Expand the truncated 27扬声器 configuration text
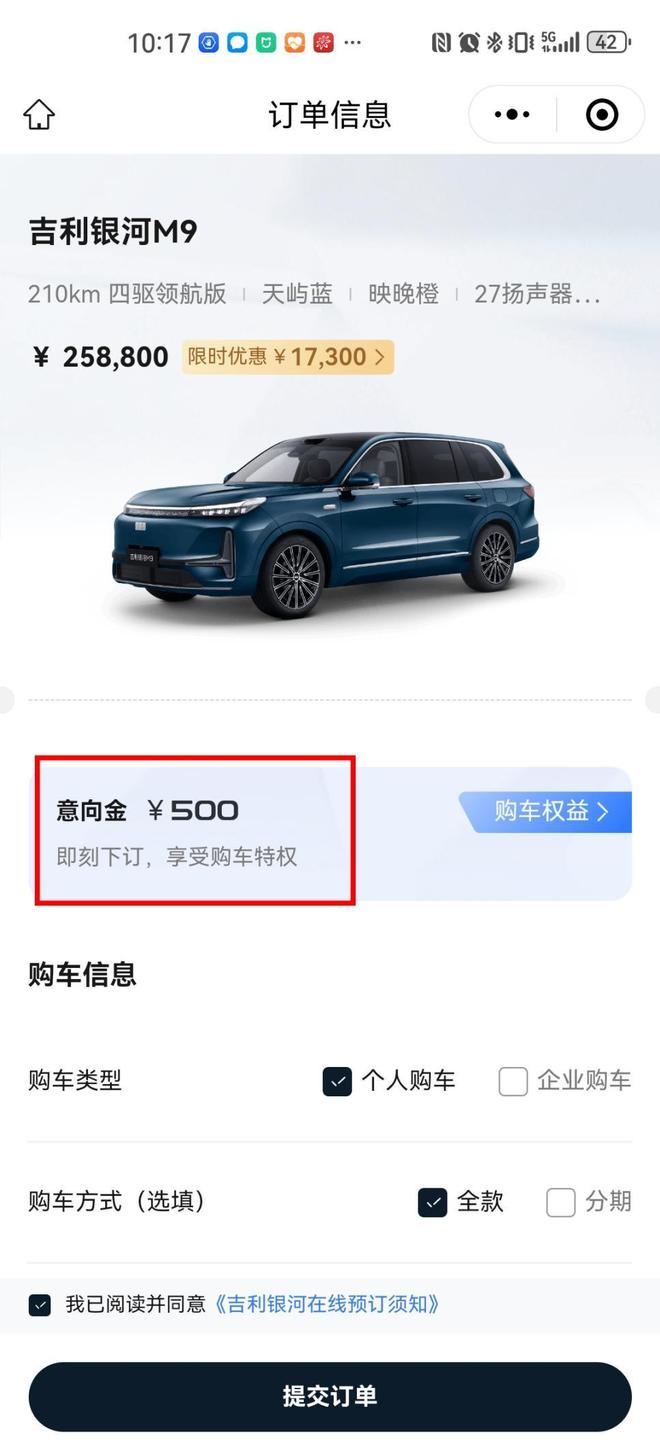This screenshot has width=660, height=1452. pos(538,294)
